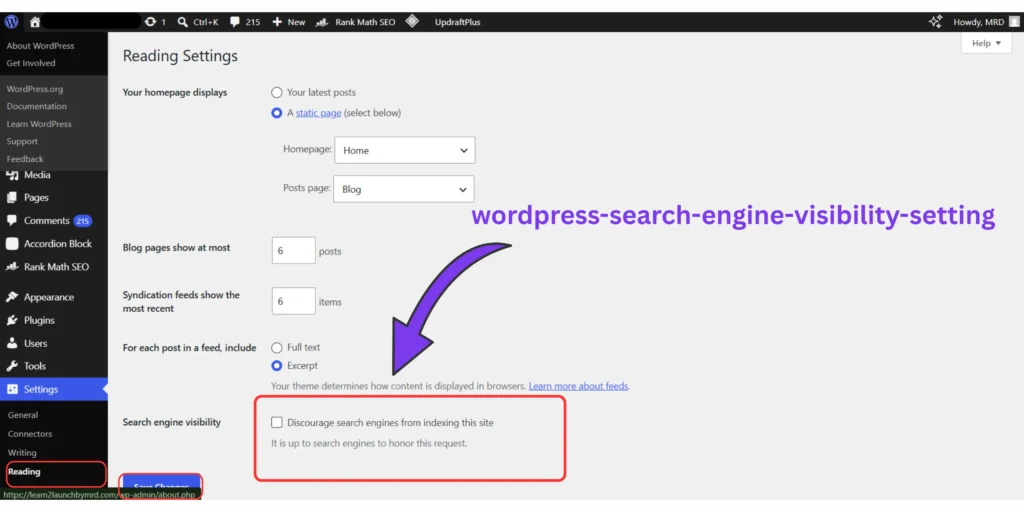Click the Comments icon in the sidebar
The width and height of the screenshot is (1024, 512).
coord(12,221)
